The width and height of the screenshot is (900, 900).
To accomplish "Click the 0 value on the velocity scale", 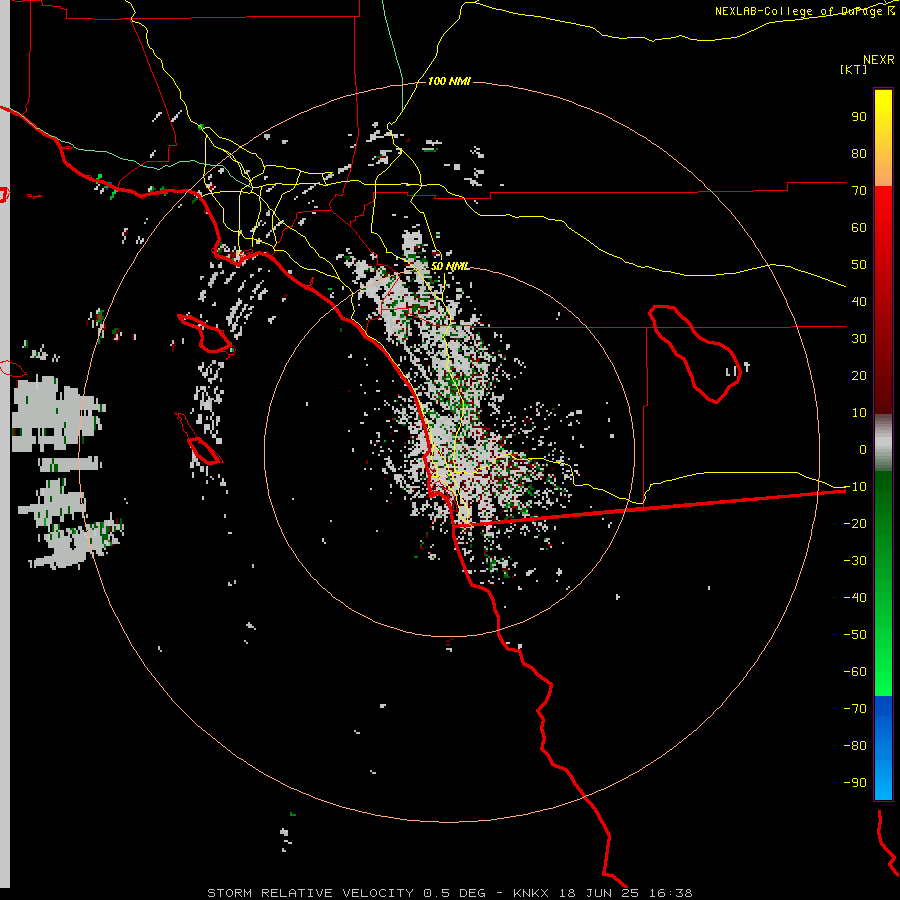I will tap(863, 449).
